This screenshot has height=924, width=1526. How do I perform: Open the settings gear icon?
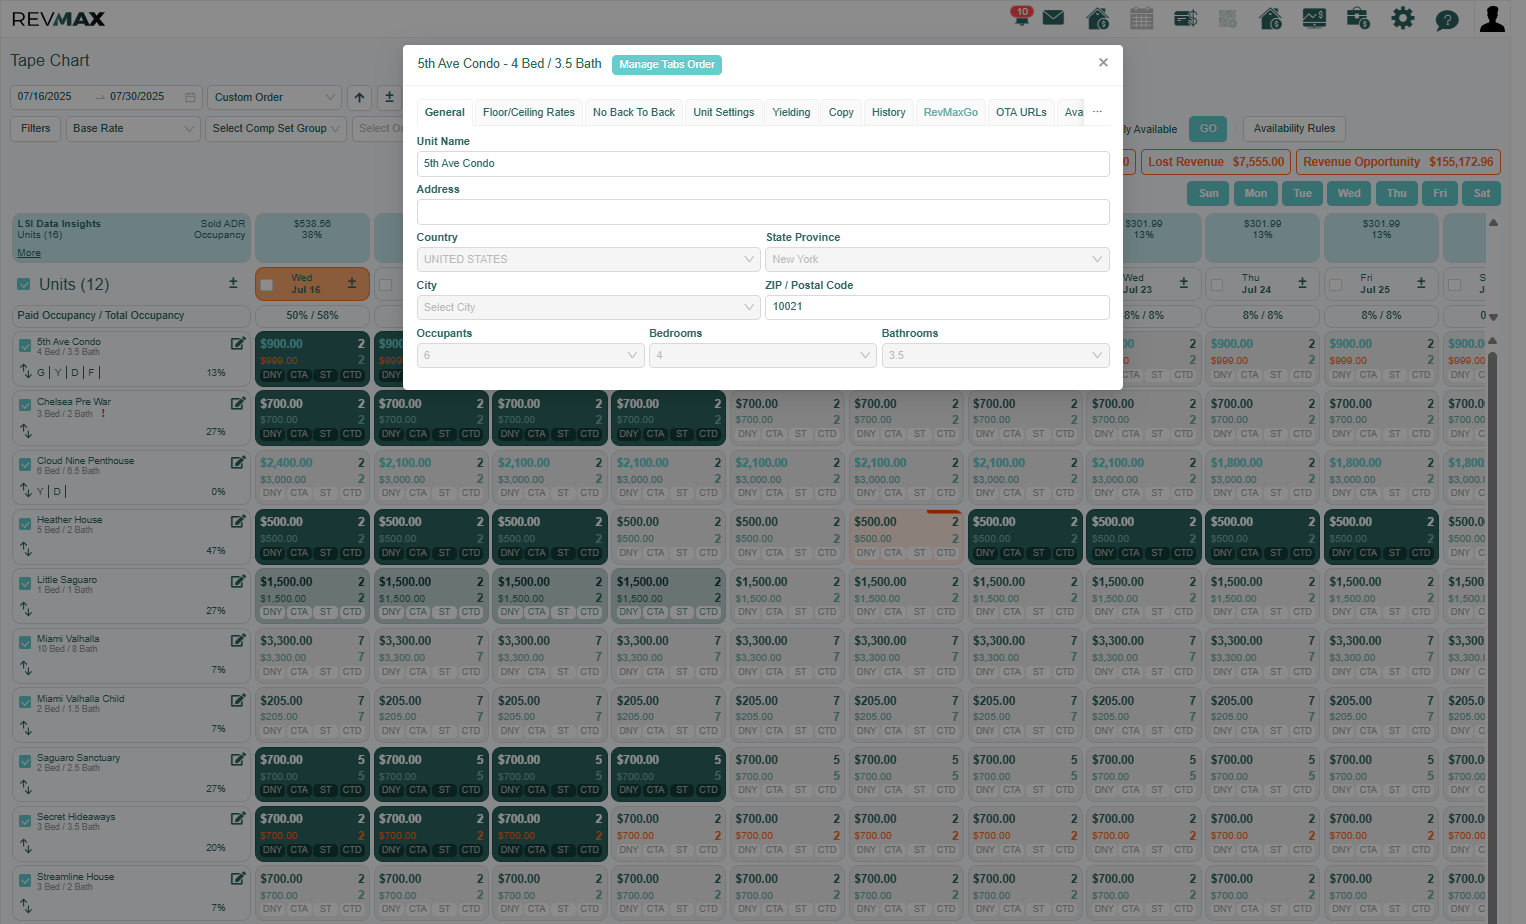pos(1403,18)
